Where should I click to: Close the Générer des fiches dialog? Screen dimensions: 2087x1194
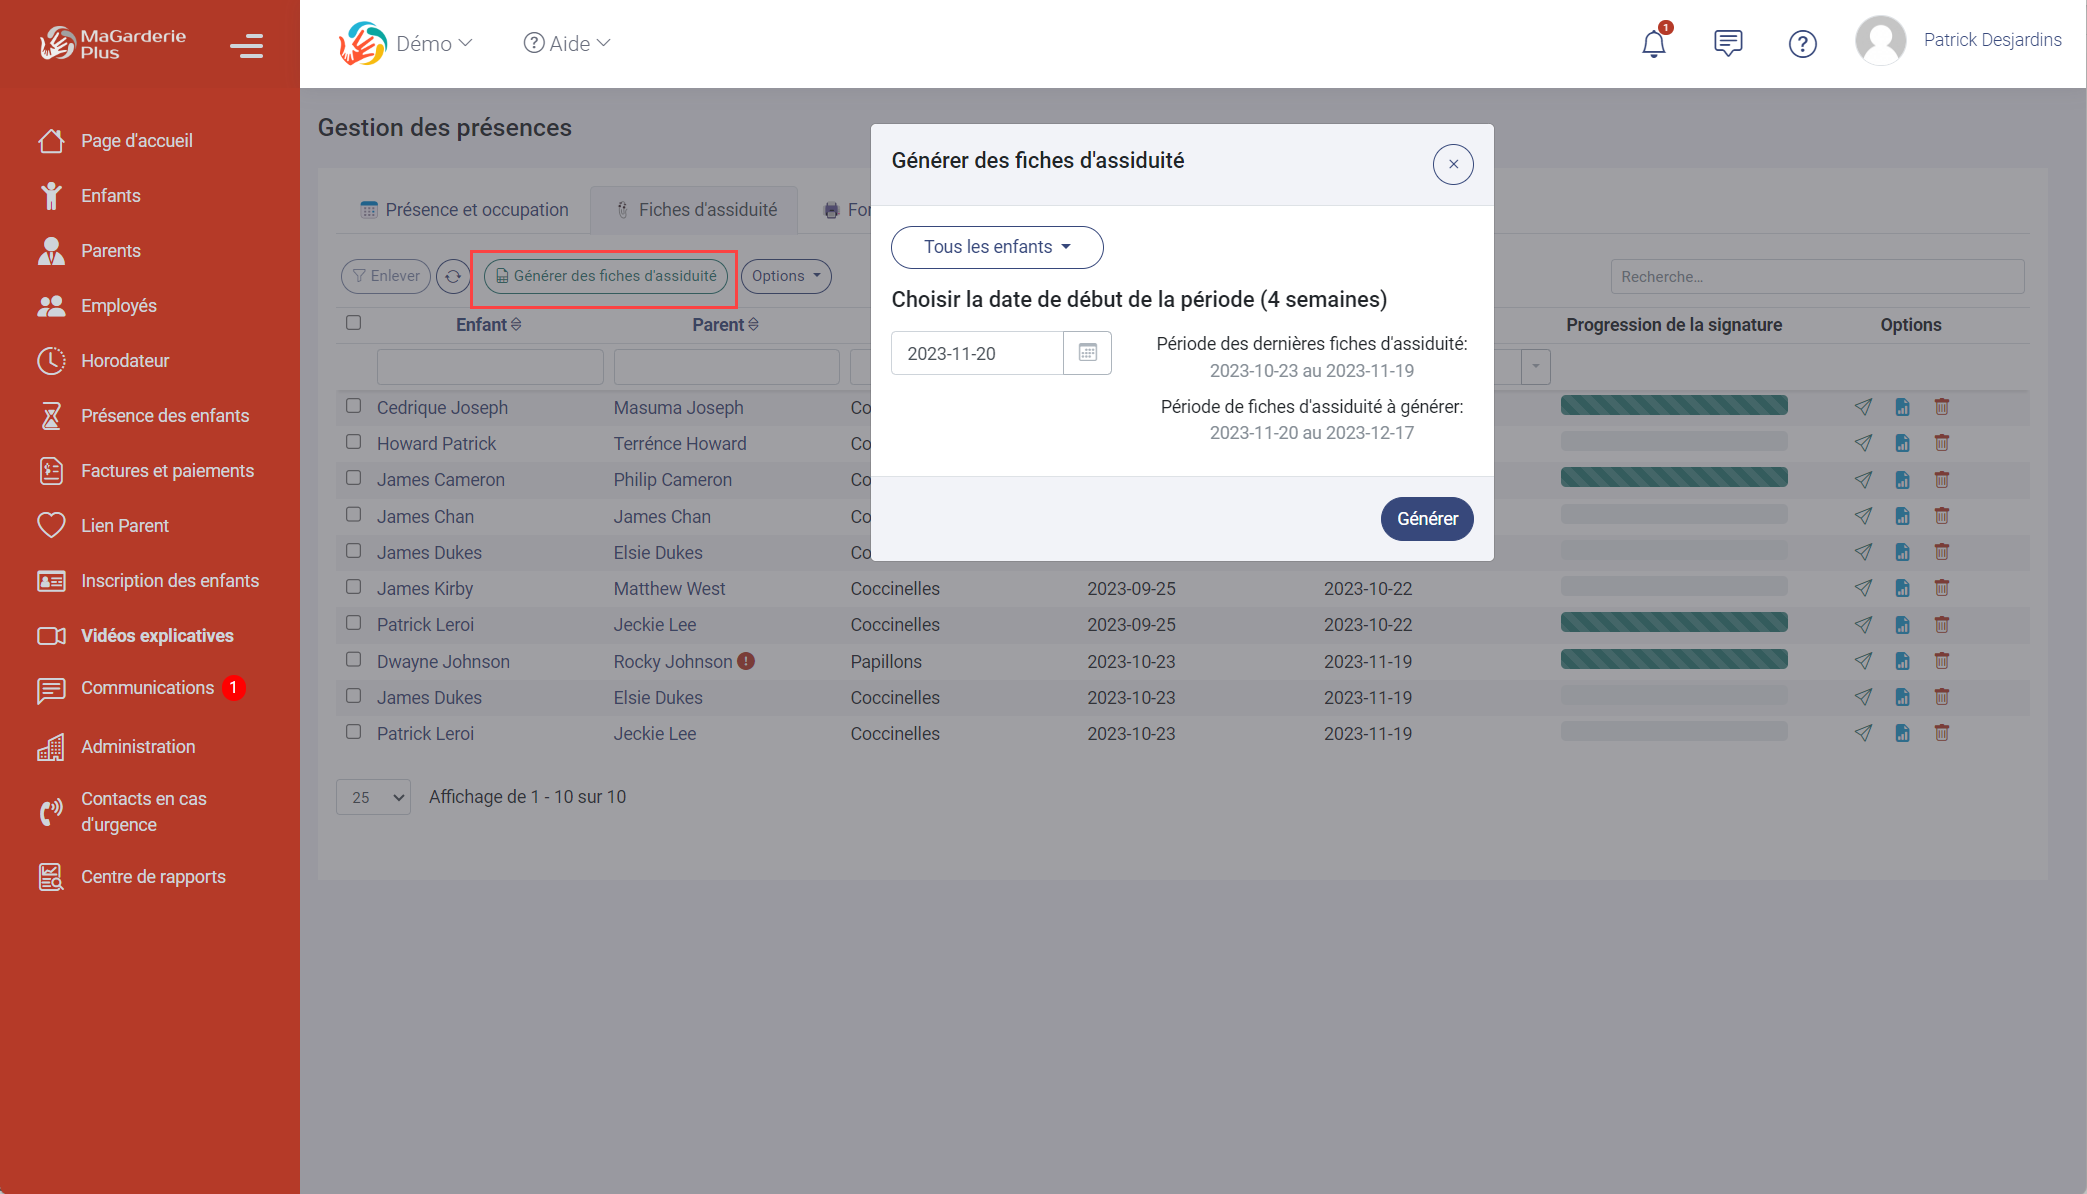1452,164
